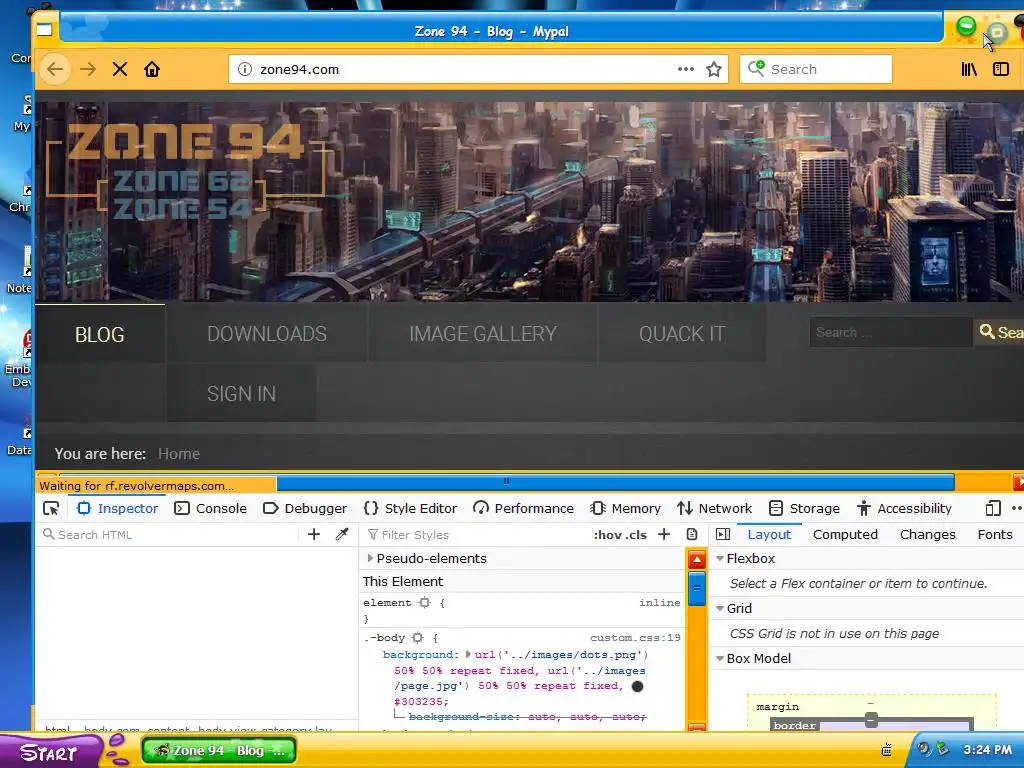Expand the Pseudo-elements section
The width and height of the screenshot is (1024, 768).
click(370, 558)
